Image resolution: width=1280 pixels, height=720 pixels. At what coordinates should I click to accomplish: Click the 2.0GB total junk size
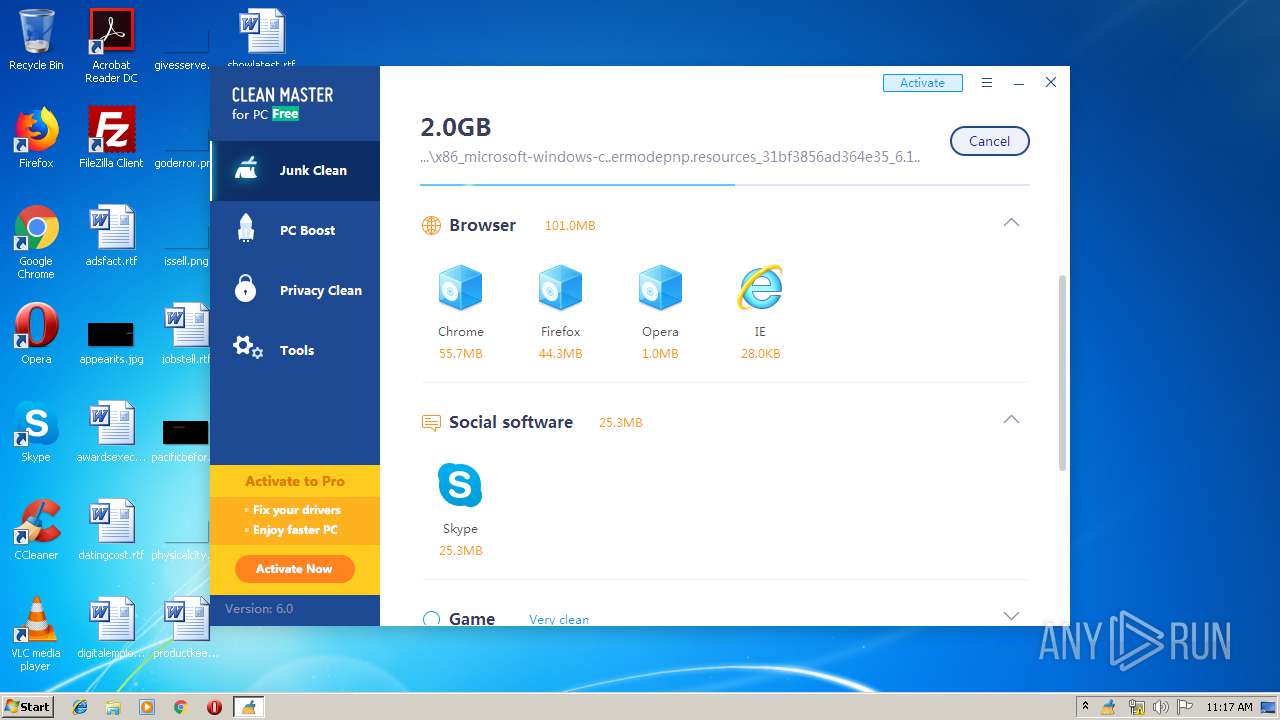[456, 127]
